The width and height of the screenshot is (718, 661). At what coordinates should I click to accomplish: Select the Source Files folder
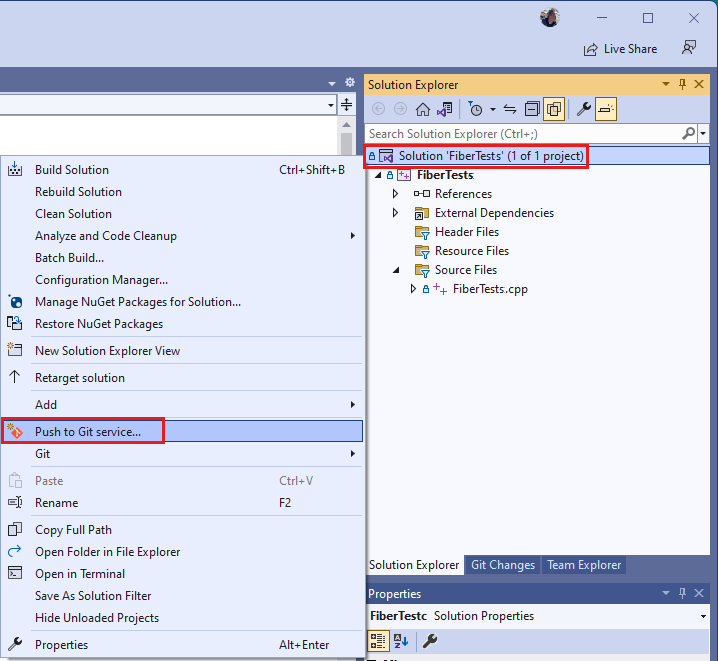[x=466, y=270]
